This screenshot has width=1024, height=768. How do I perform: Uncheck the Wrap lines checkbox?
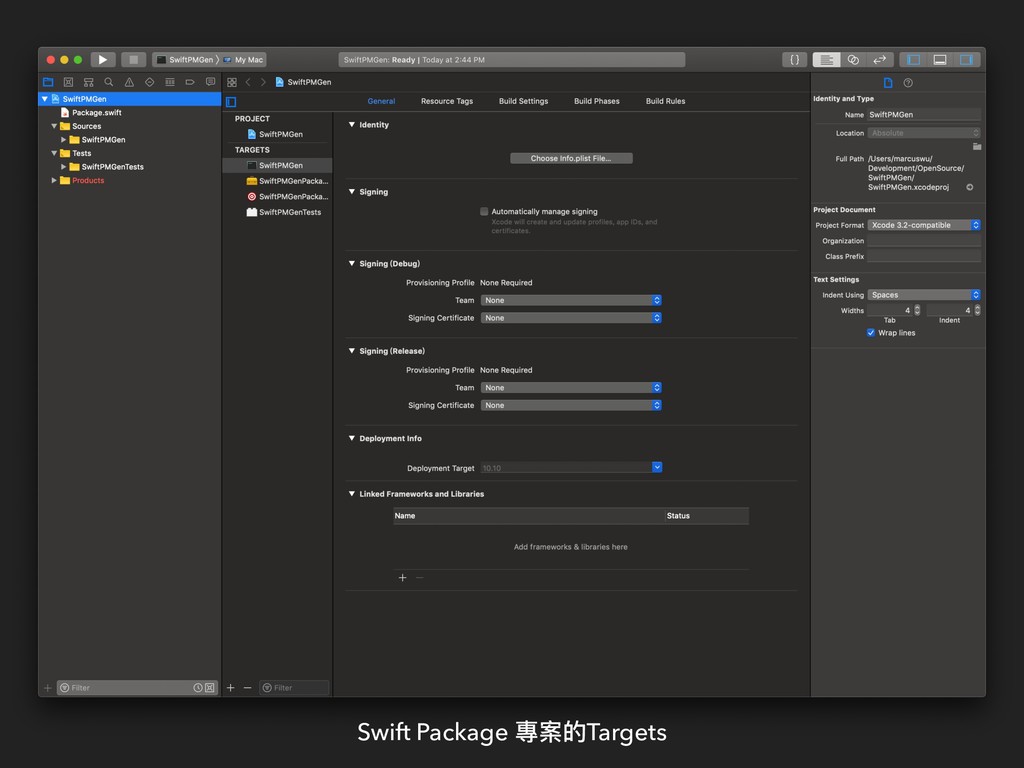871,333
